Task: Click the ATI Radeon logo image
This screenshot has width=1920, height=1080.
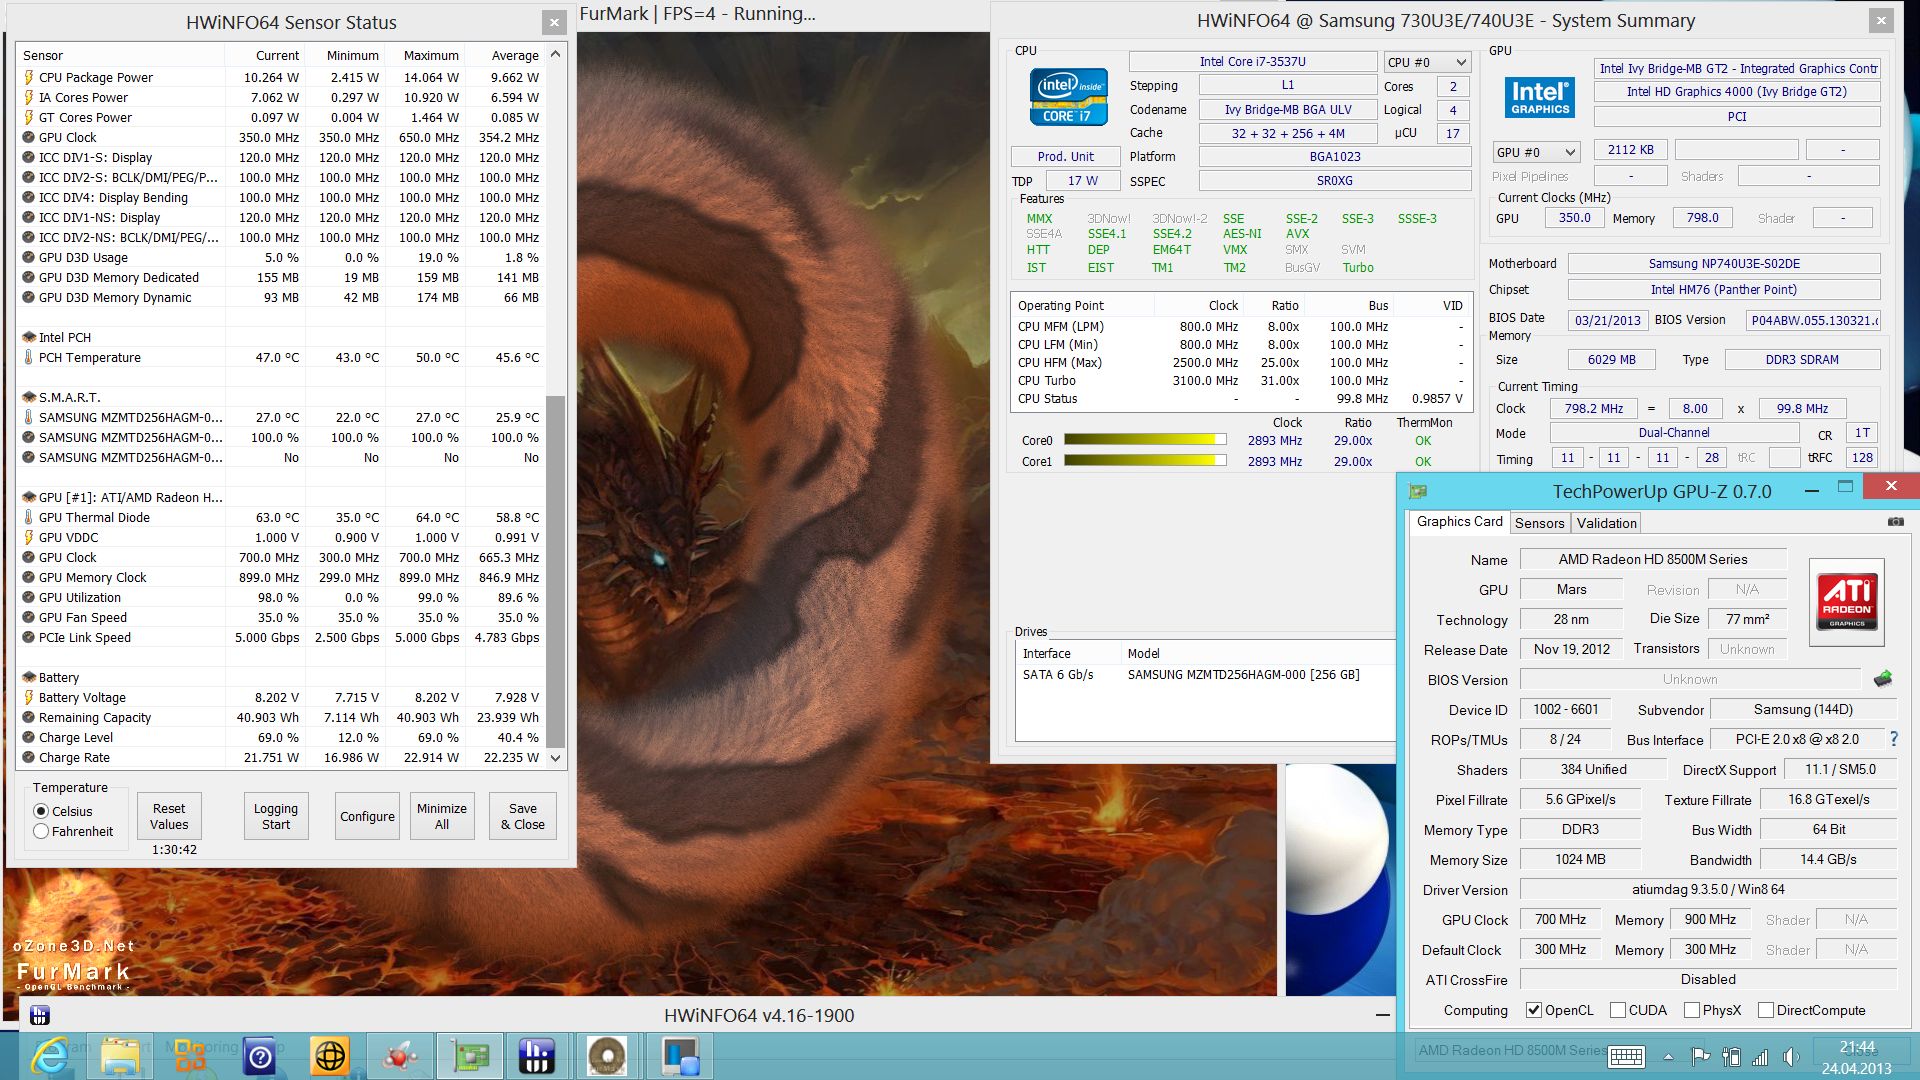Action: click(1846, 601)
